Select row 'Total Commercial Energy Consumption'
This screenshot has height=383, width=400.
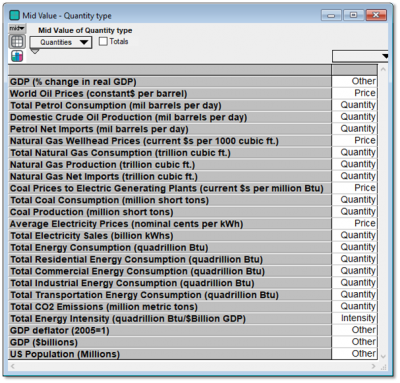pyautogui.click(x=170, y=271)
